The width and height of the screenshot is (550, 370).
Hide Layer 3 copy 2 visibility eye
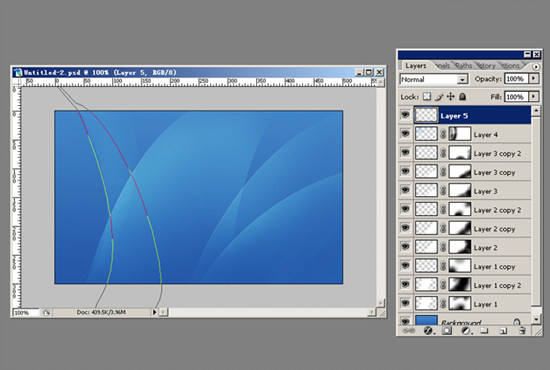tap(405, 153)
